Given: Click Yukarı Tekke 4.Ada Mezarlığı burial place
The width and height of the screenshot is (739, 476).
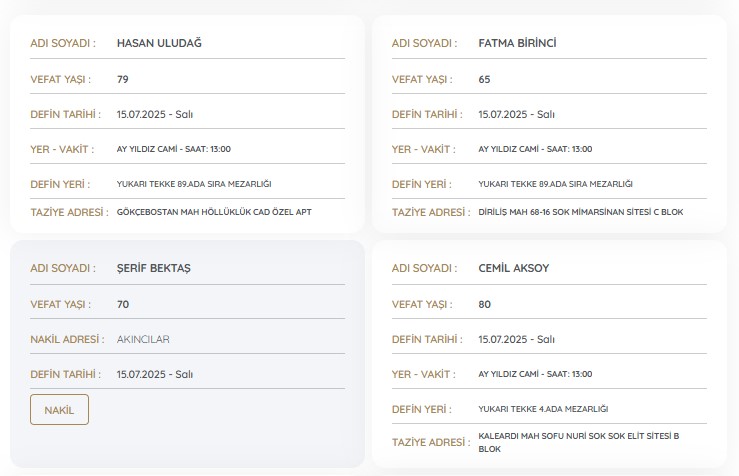Looking at the screenshot, I should point(543,409).
